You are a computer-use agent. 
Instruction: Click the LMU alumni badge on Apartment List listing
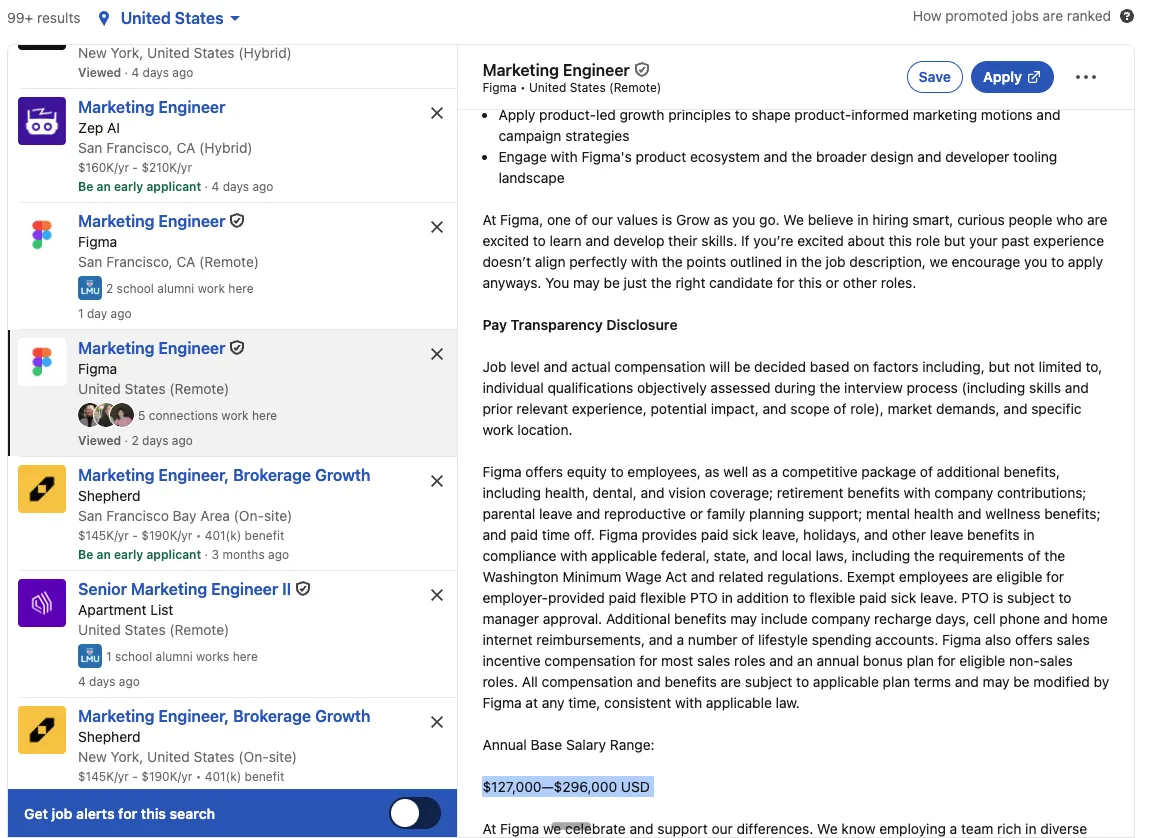pos(90,656)
